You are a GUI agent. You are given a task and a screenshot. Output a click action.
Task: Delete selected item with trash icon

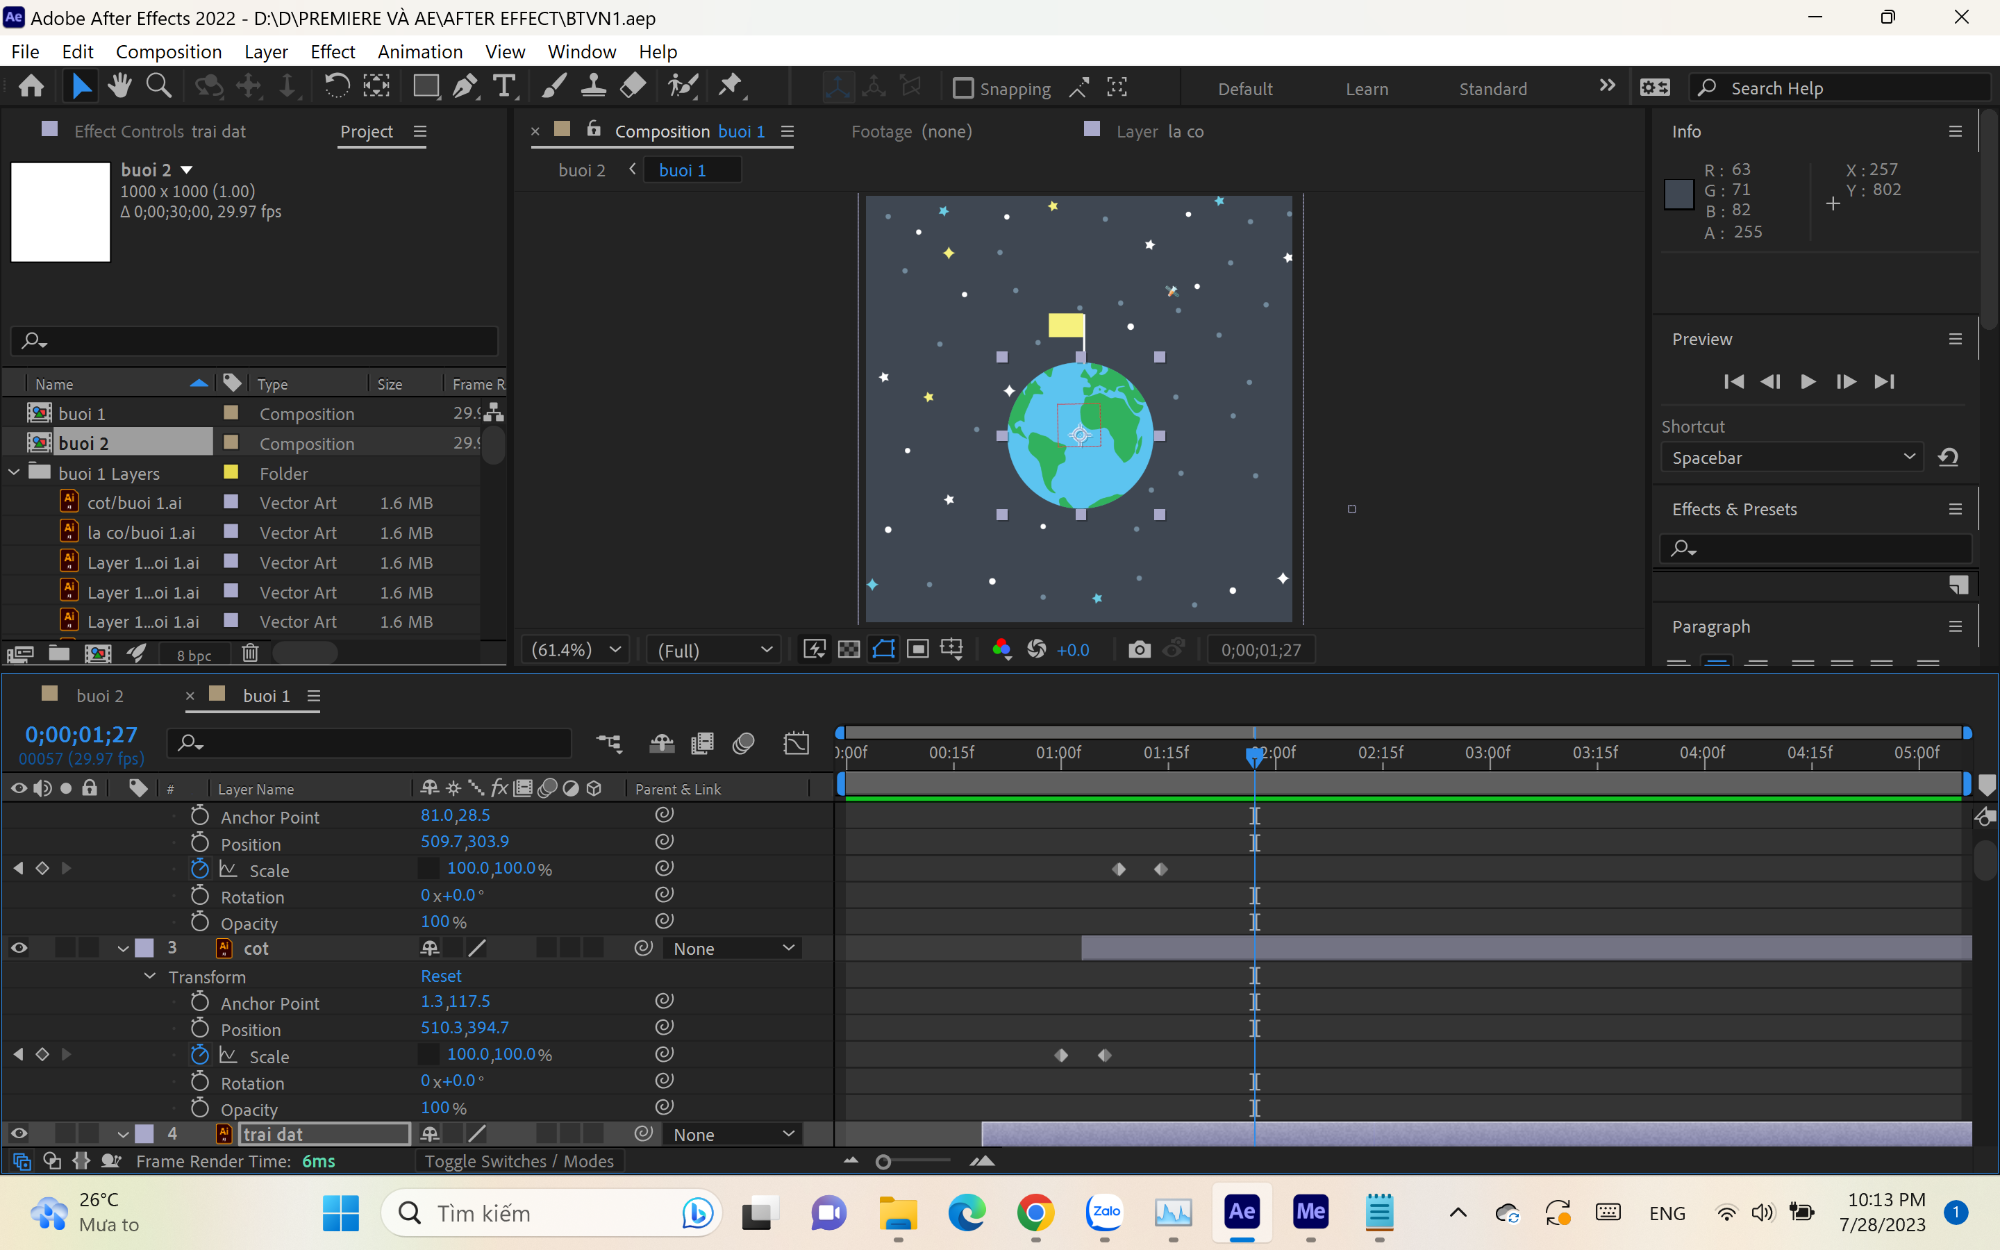coord(250,653)
